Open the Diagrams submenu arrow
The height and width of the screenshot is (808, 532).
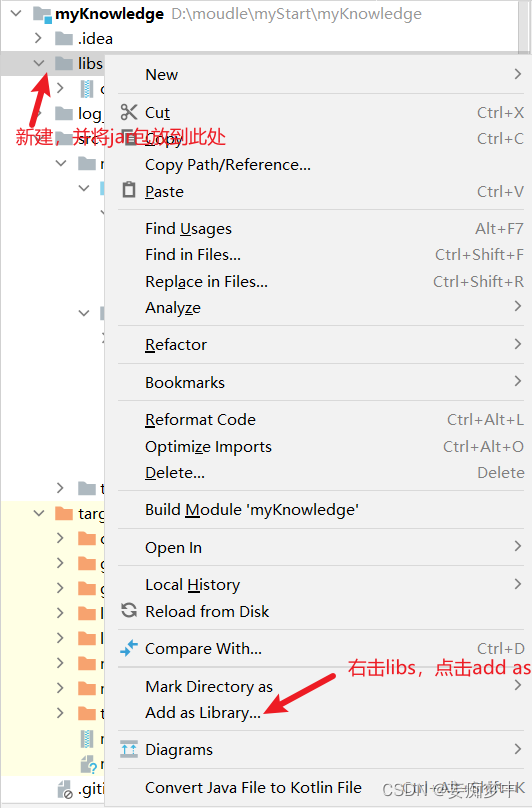click(518, 749)
